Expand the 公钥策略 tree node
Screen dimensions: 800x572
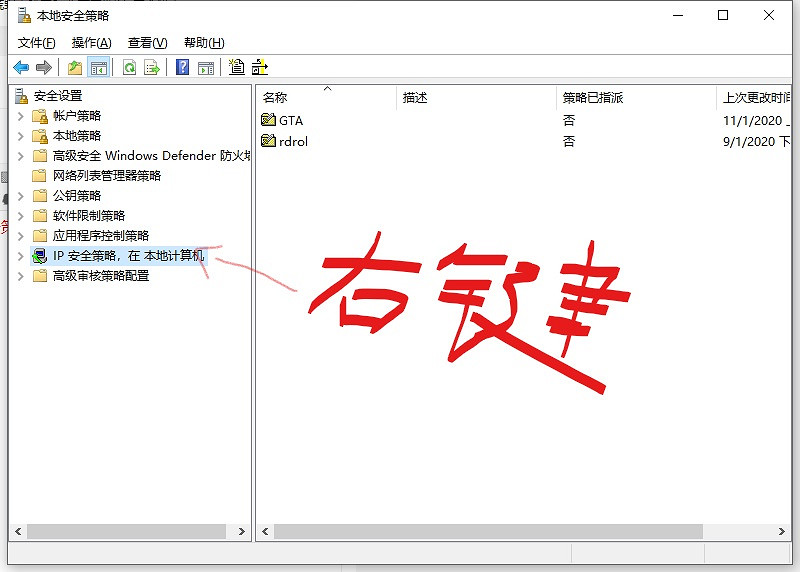pos(21,196)
